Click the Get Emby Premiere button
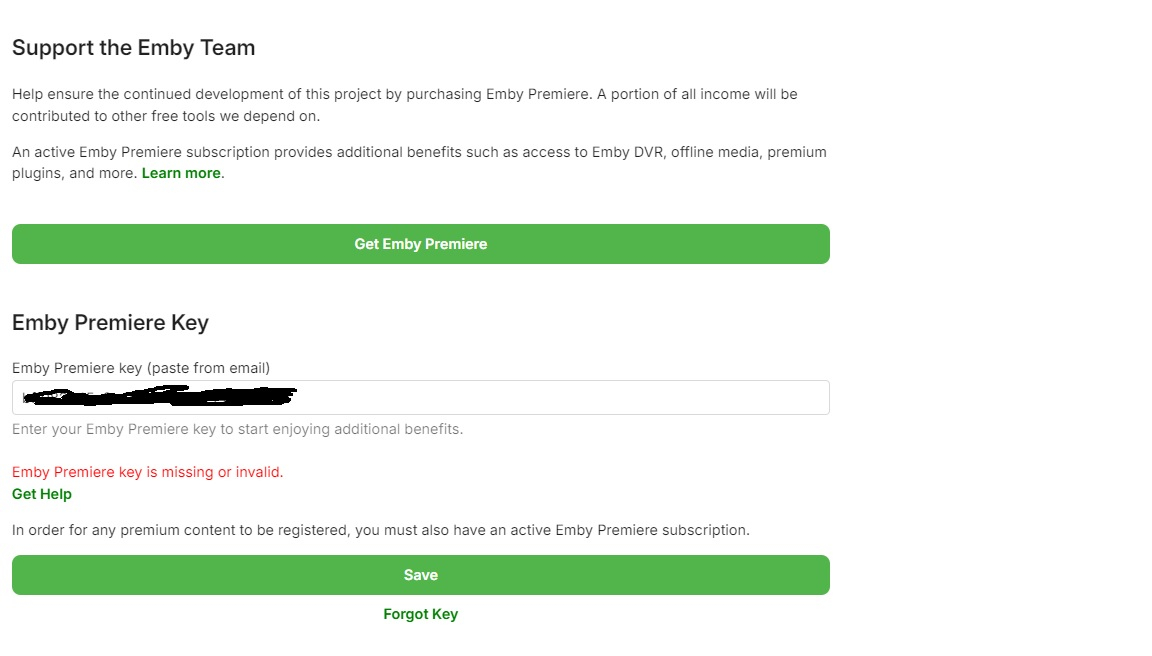The height and width of the screenshot is (656, 1152). tap(420, 244)
